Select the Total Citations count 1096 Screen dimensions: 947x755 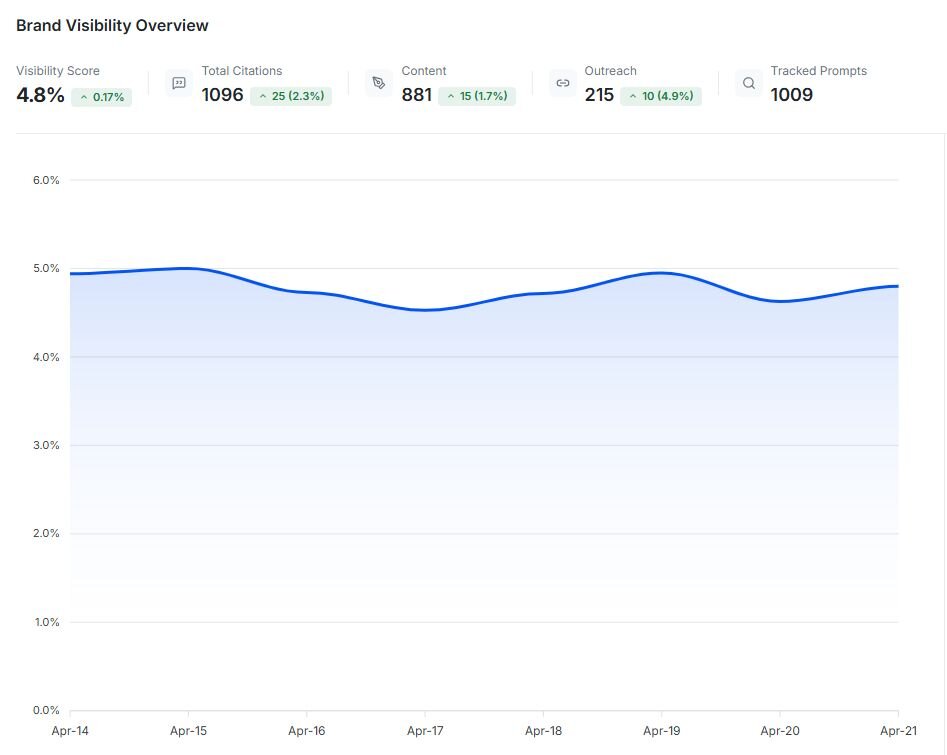[222, 96]
